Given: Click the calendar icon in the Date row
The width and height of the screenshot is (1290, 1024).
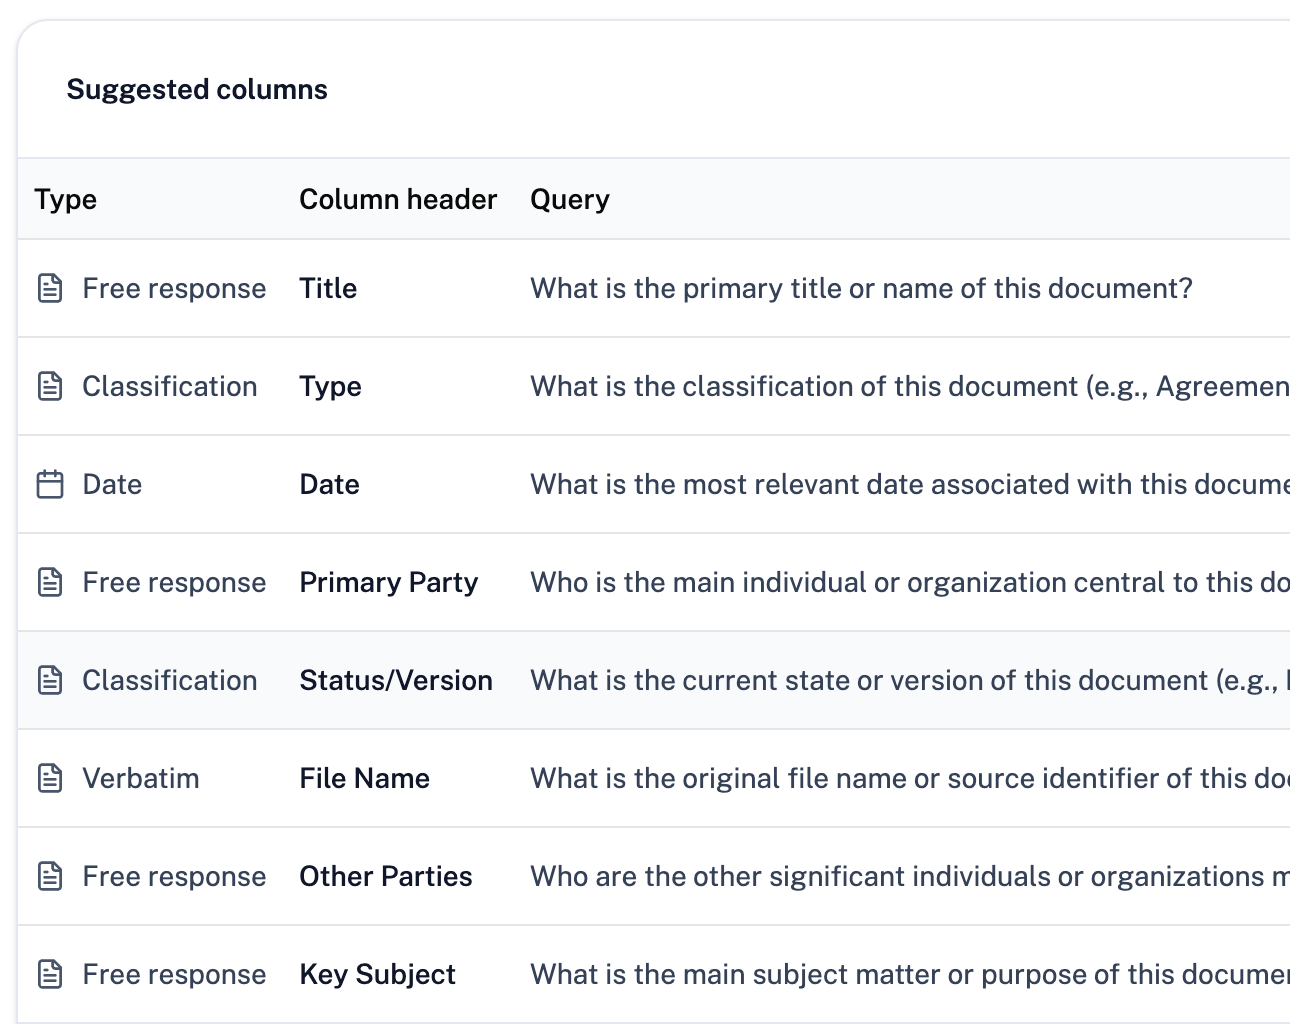Looking at the screenshot, I should pyautogui.click(x=50, y=484).
